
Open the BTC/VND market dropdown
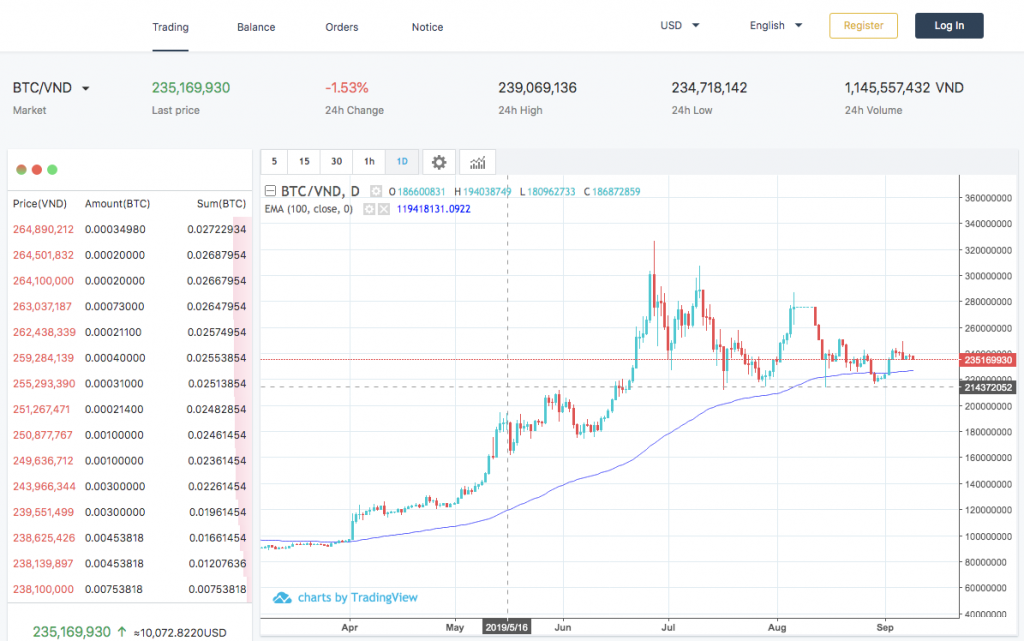click(x=85, y=88)
